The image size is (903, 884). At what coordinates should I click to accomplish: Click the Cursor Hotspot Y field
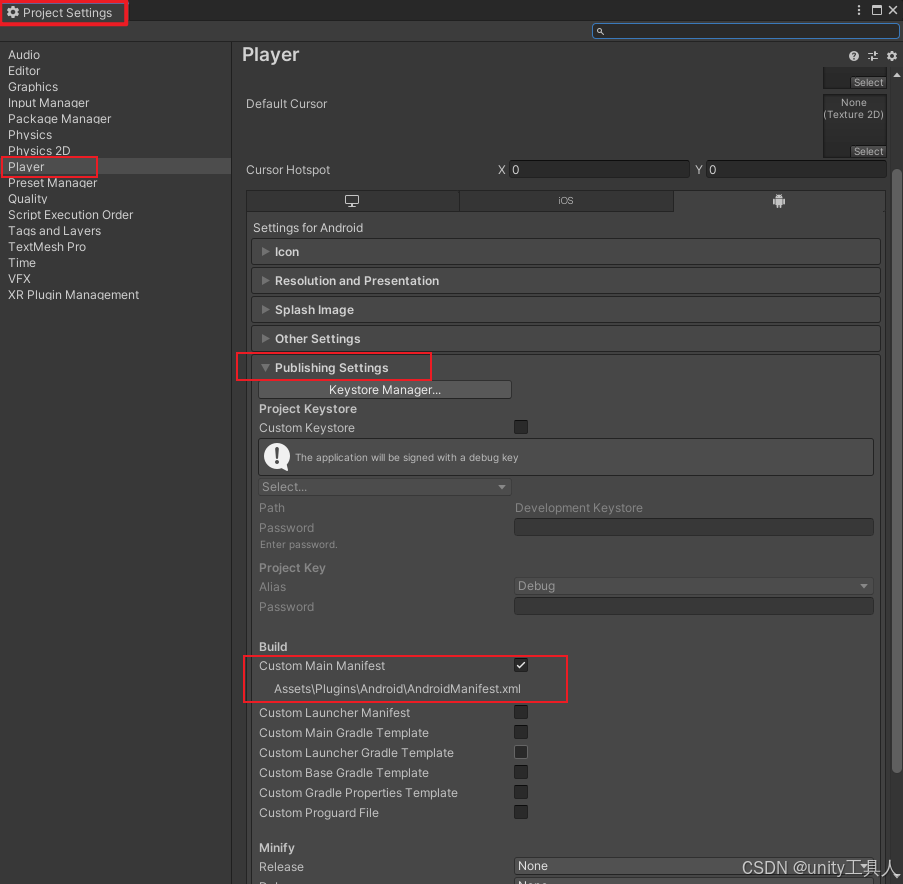[x=796, y=170]
